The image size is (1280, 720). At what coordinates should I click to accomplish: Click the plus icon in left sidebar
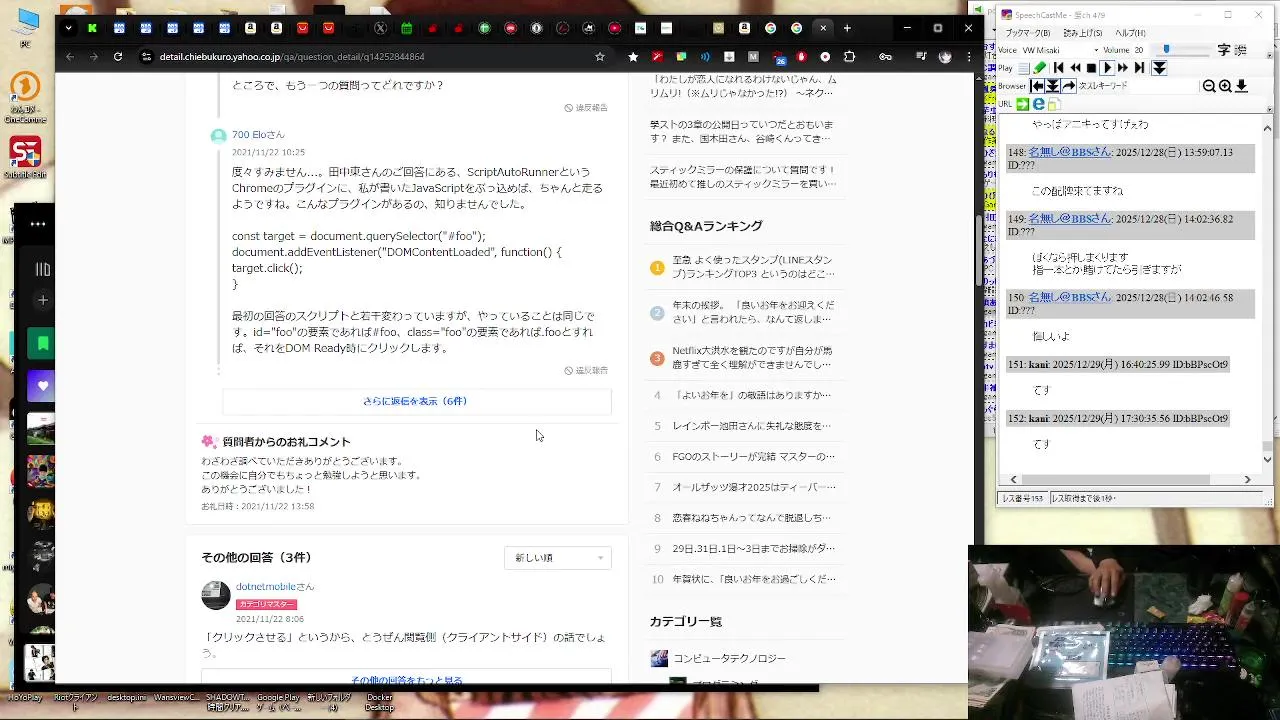pos(42,300)
